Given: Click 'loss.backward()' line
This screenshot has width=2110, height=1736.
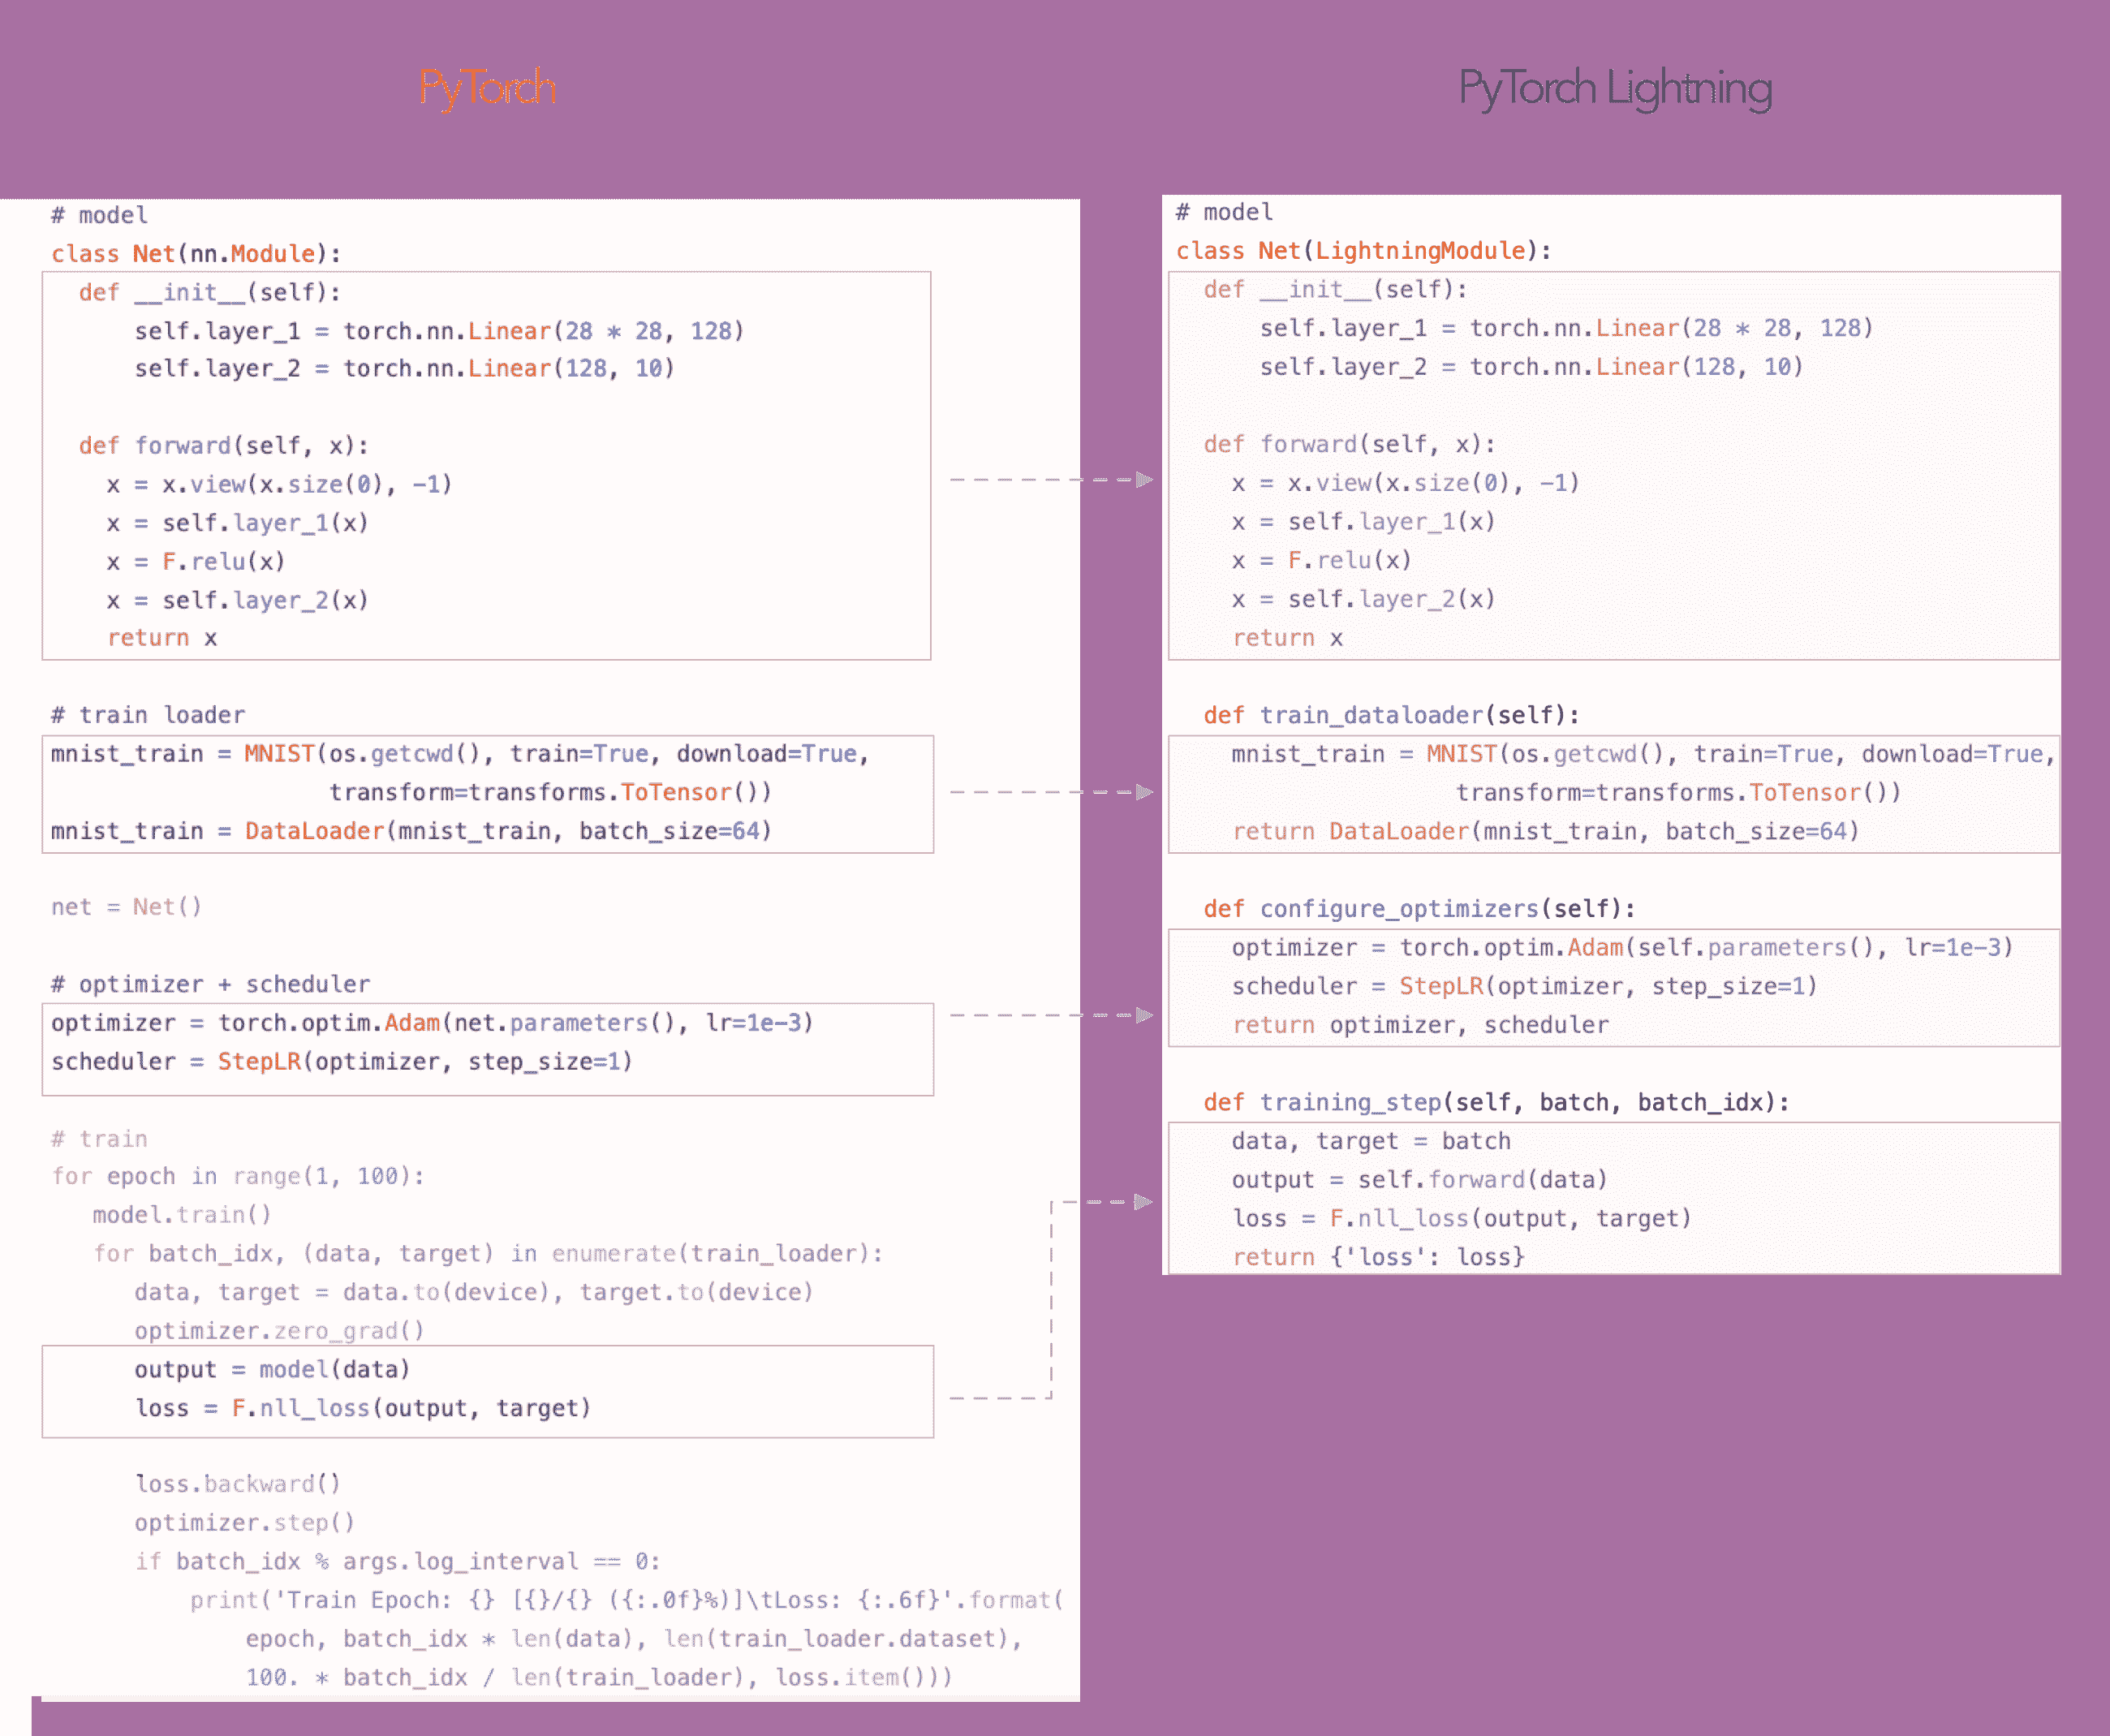Looking at the screenshot, I should pos(238,1484).
